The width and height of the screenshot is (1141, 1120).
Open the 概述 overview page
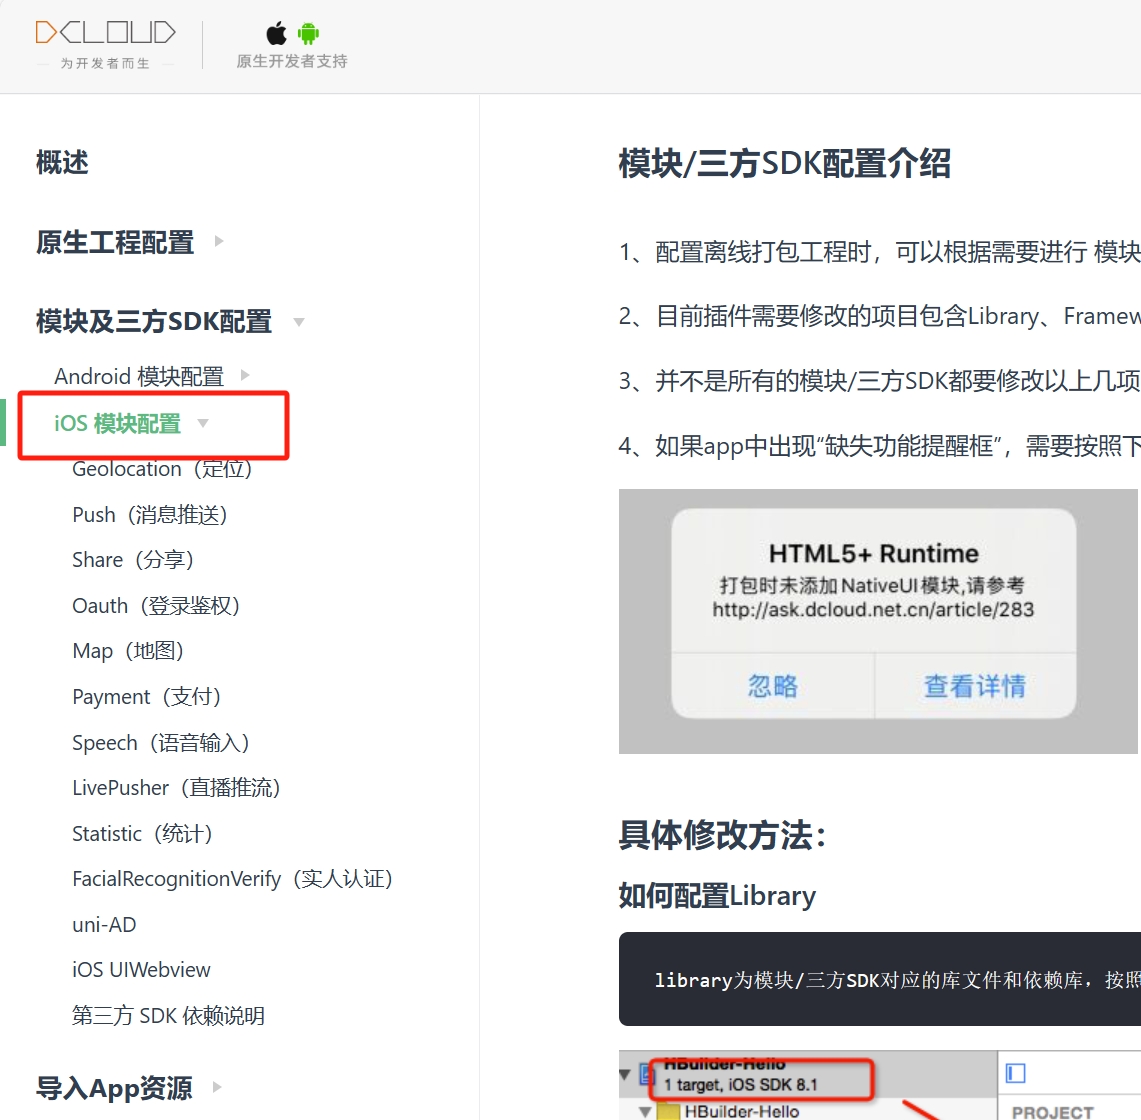(62, 162)
